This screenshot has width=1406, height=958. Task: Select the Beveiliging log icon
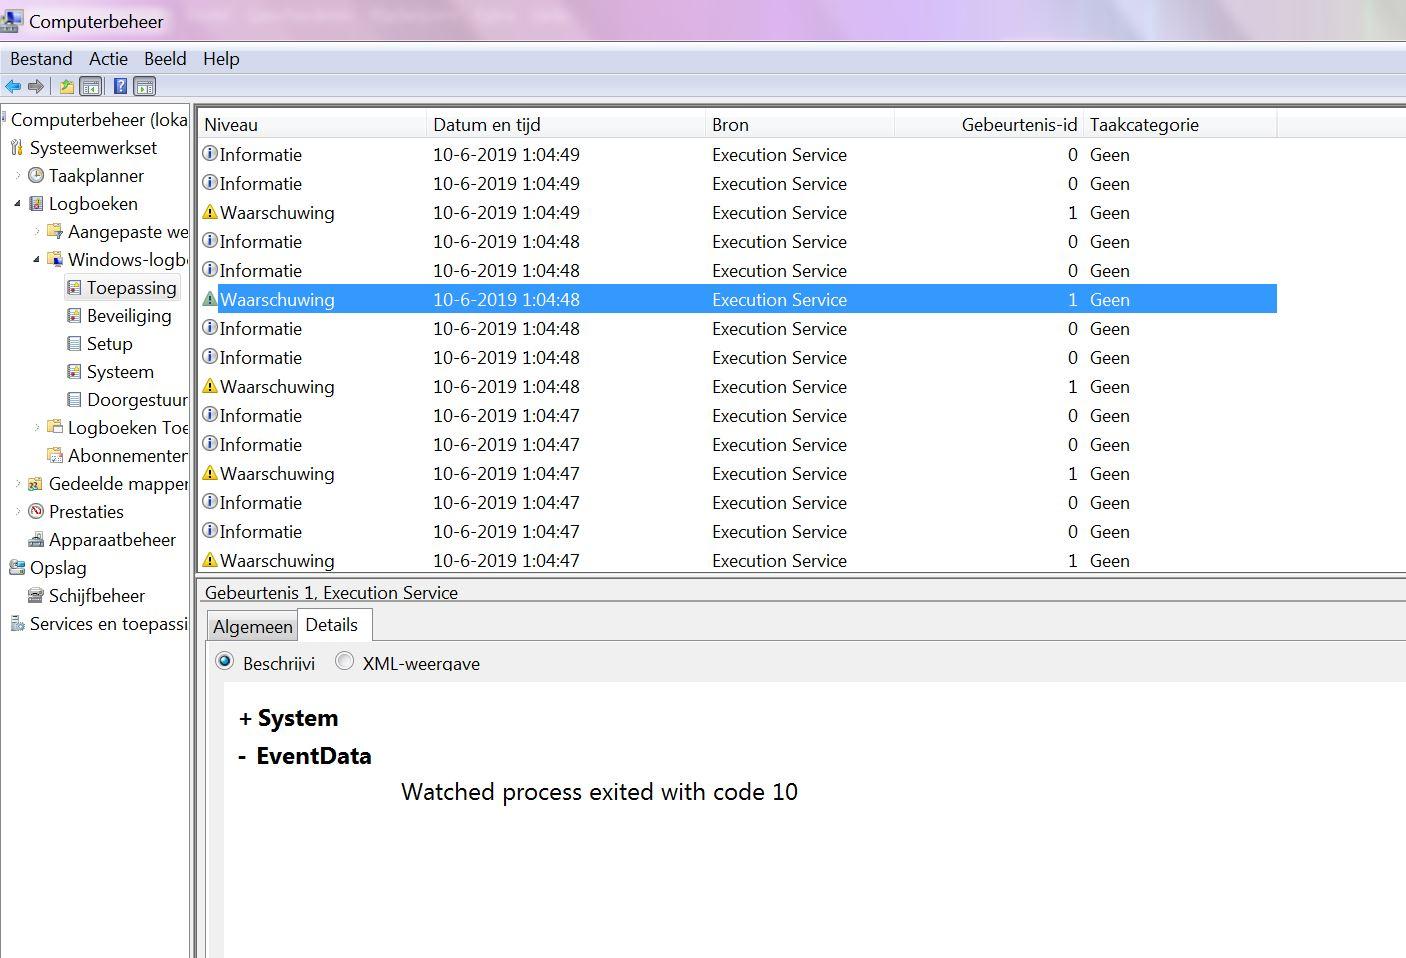click(x=74, y=316)
